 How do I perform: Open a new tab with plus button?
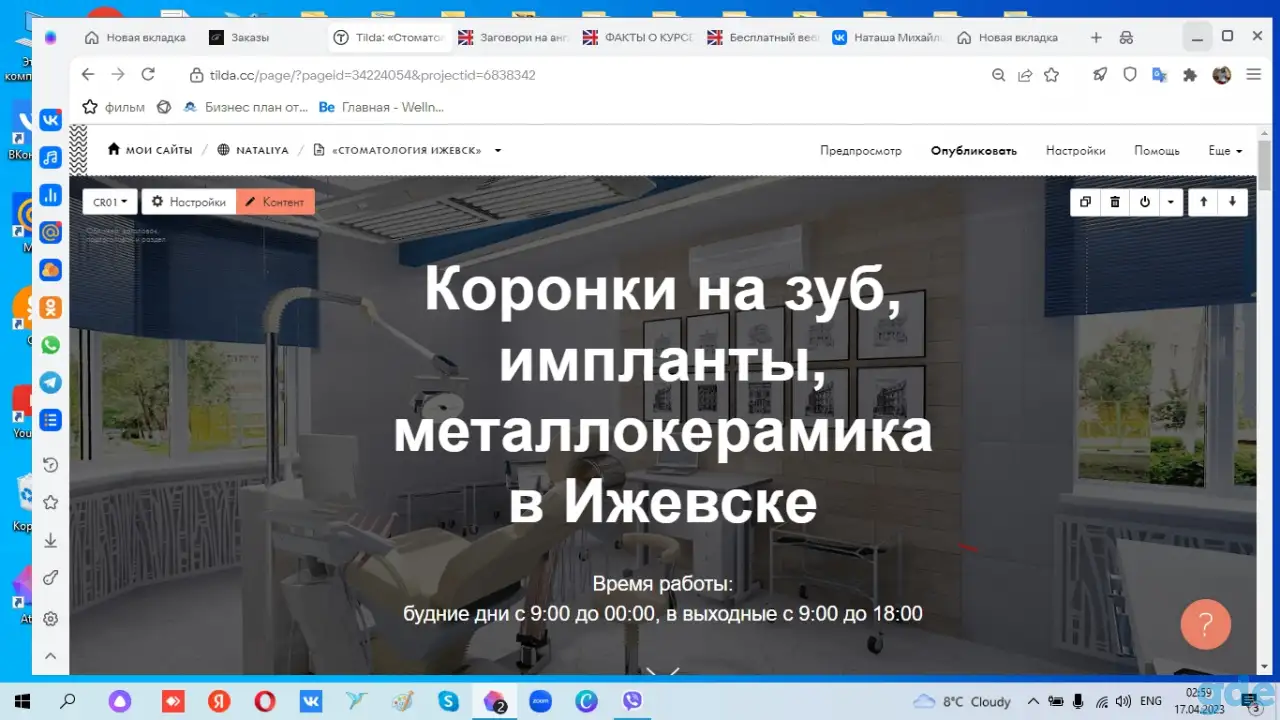coord(1096,37)
